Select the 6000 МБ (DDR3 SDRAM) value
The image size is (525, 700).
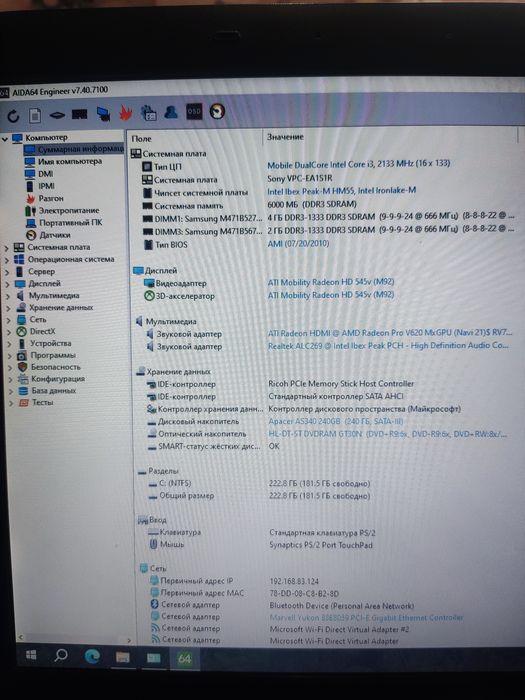[x=312, y=204]
